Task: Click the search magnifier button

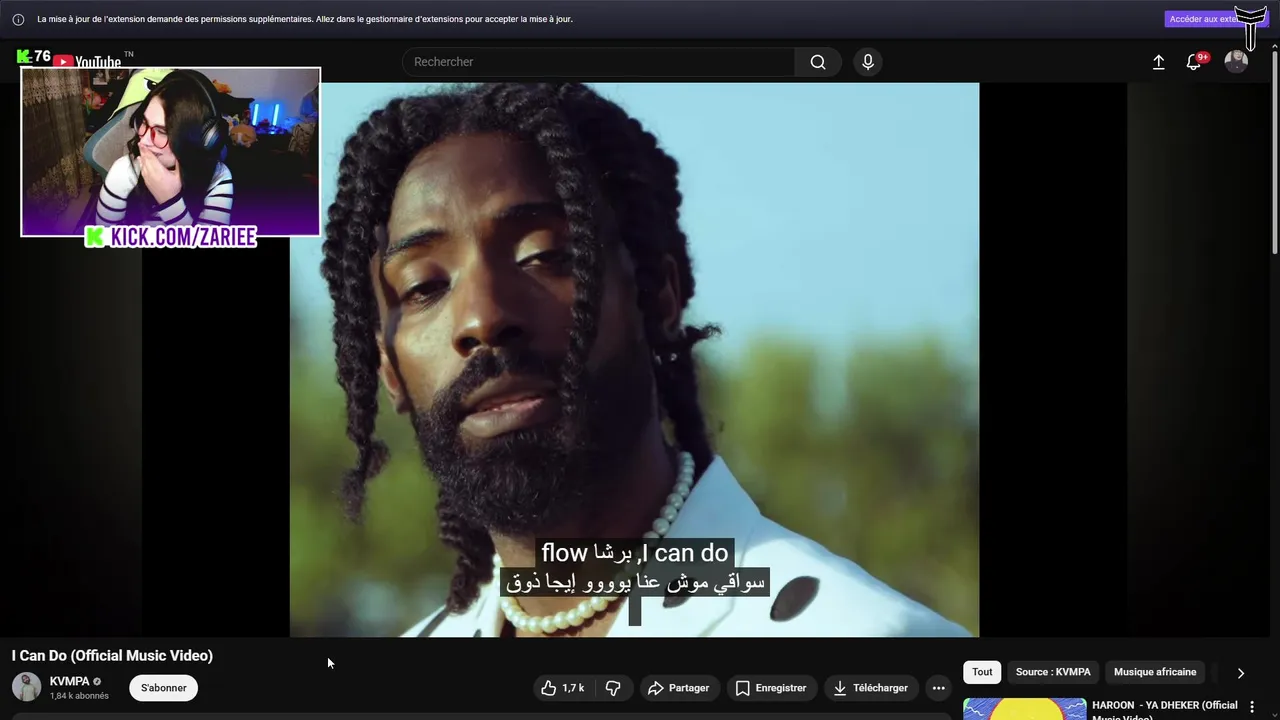Action: coord(818,62)
